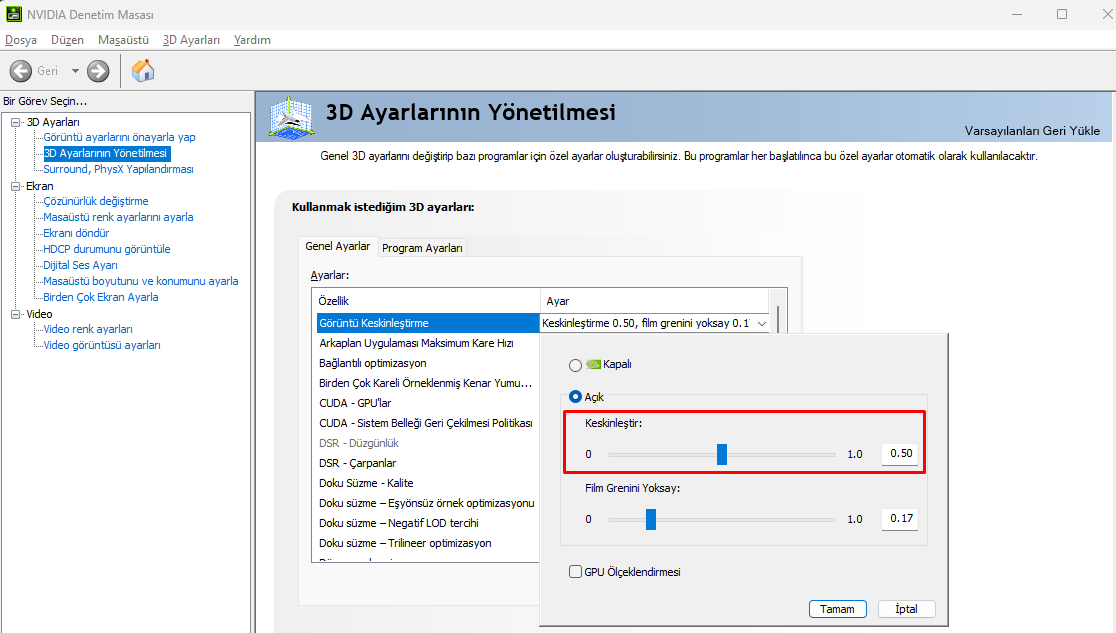
Task: Switch to the Program Ayarları tab
Action: [422, 248]
